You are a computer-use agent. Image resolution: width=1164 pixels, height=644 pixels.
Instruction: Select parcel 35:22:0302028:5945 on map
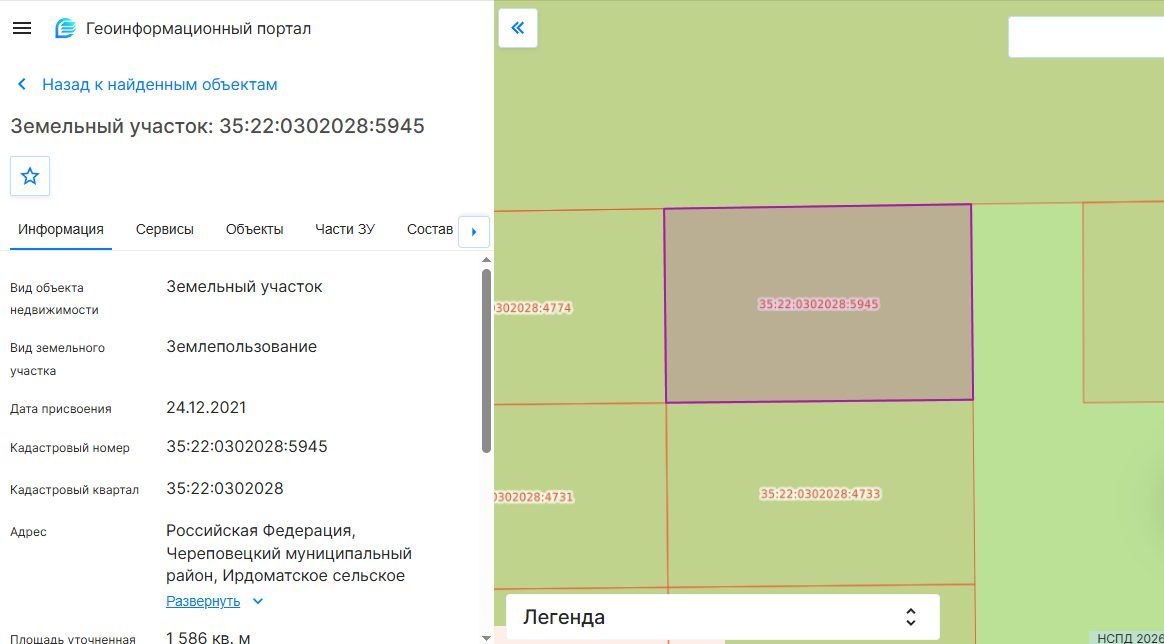point(819,304)
